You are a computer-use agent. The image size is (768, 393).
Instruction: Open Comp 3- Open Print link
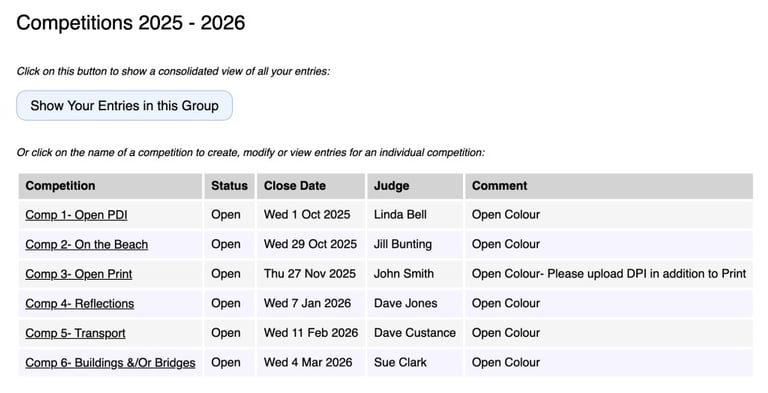click(x=79, y=274)
